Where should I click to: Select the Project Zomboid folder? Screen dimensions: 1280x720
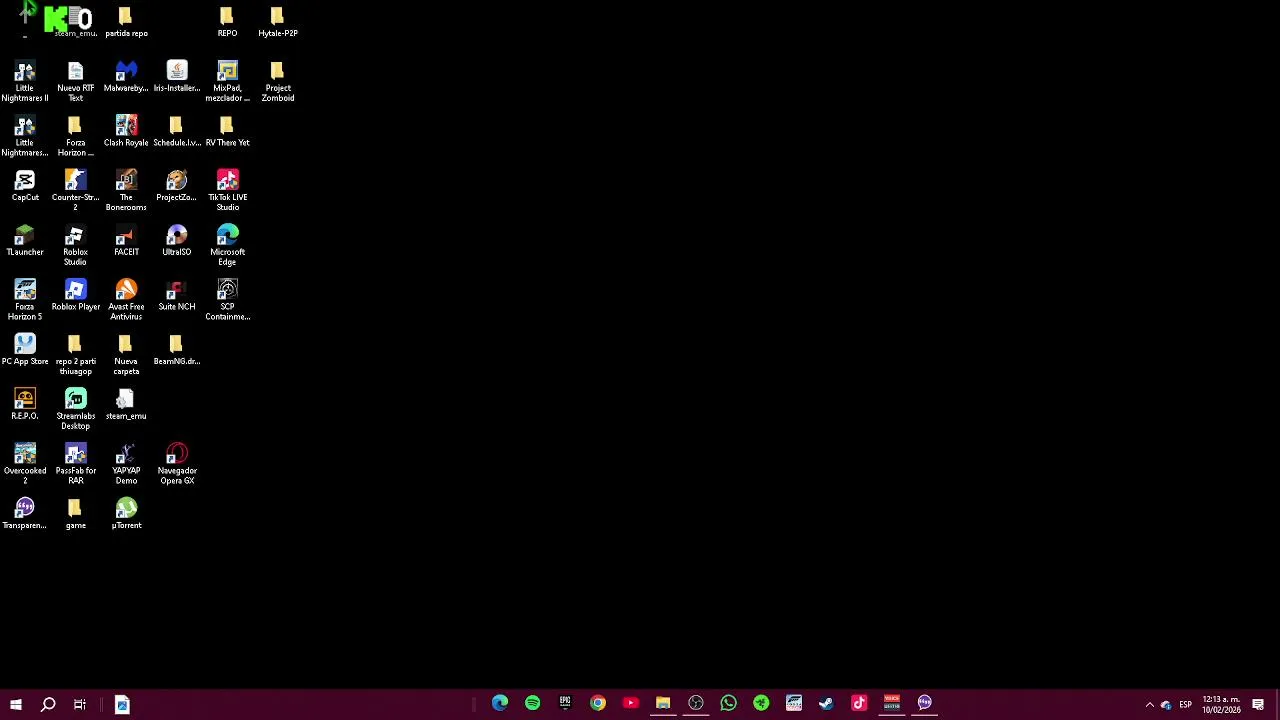(x=278, y=82)
